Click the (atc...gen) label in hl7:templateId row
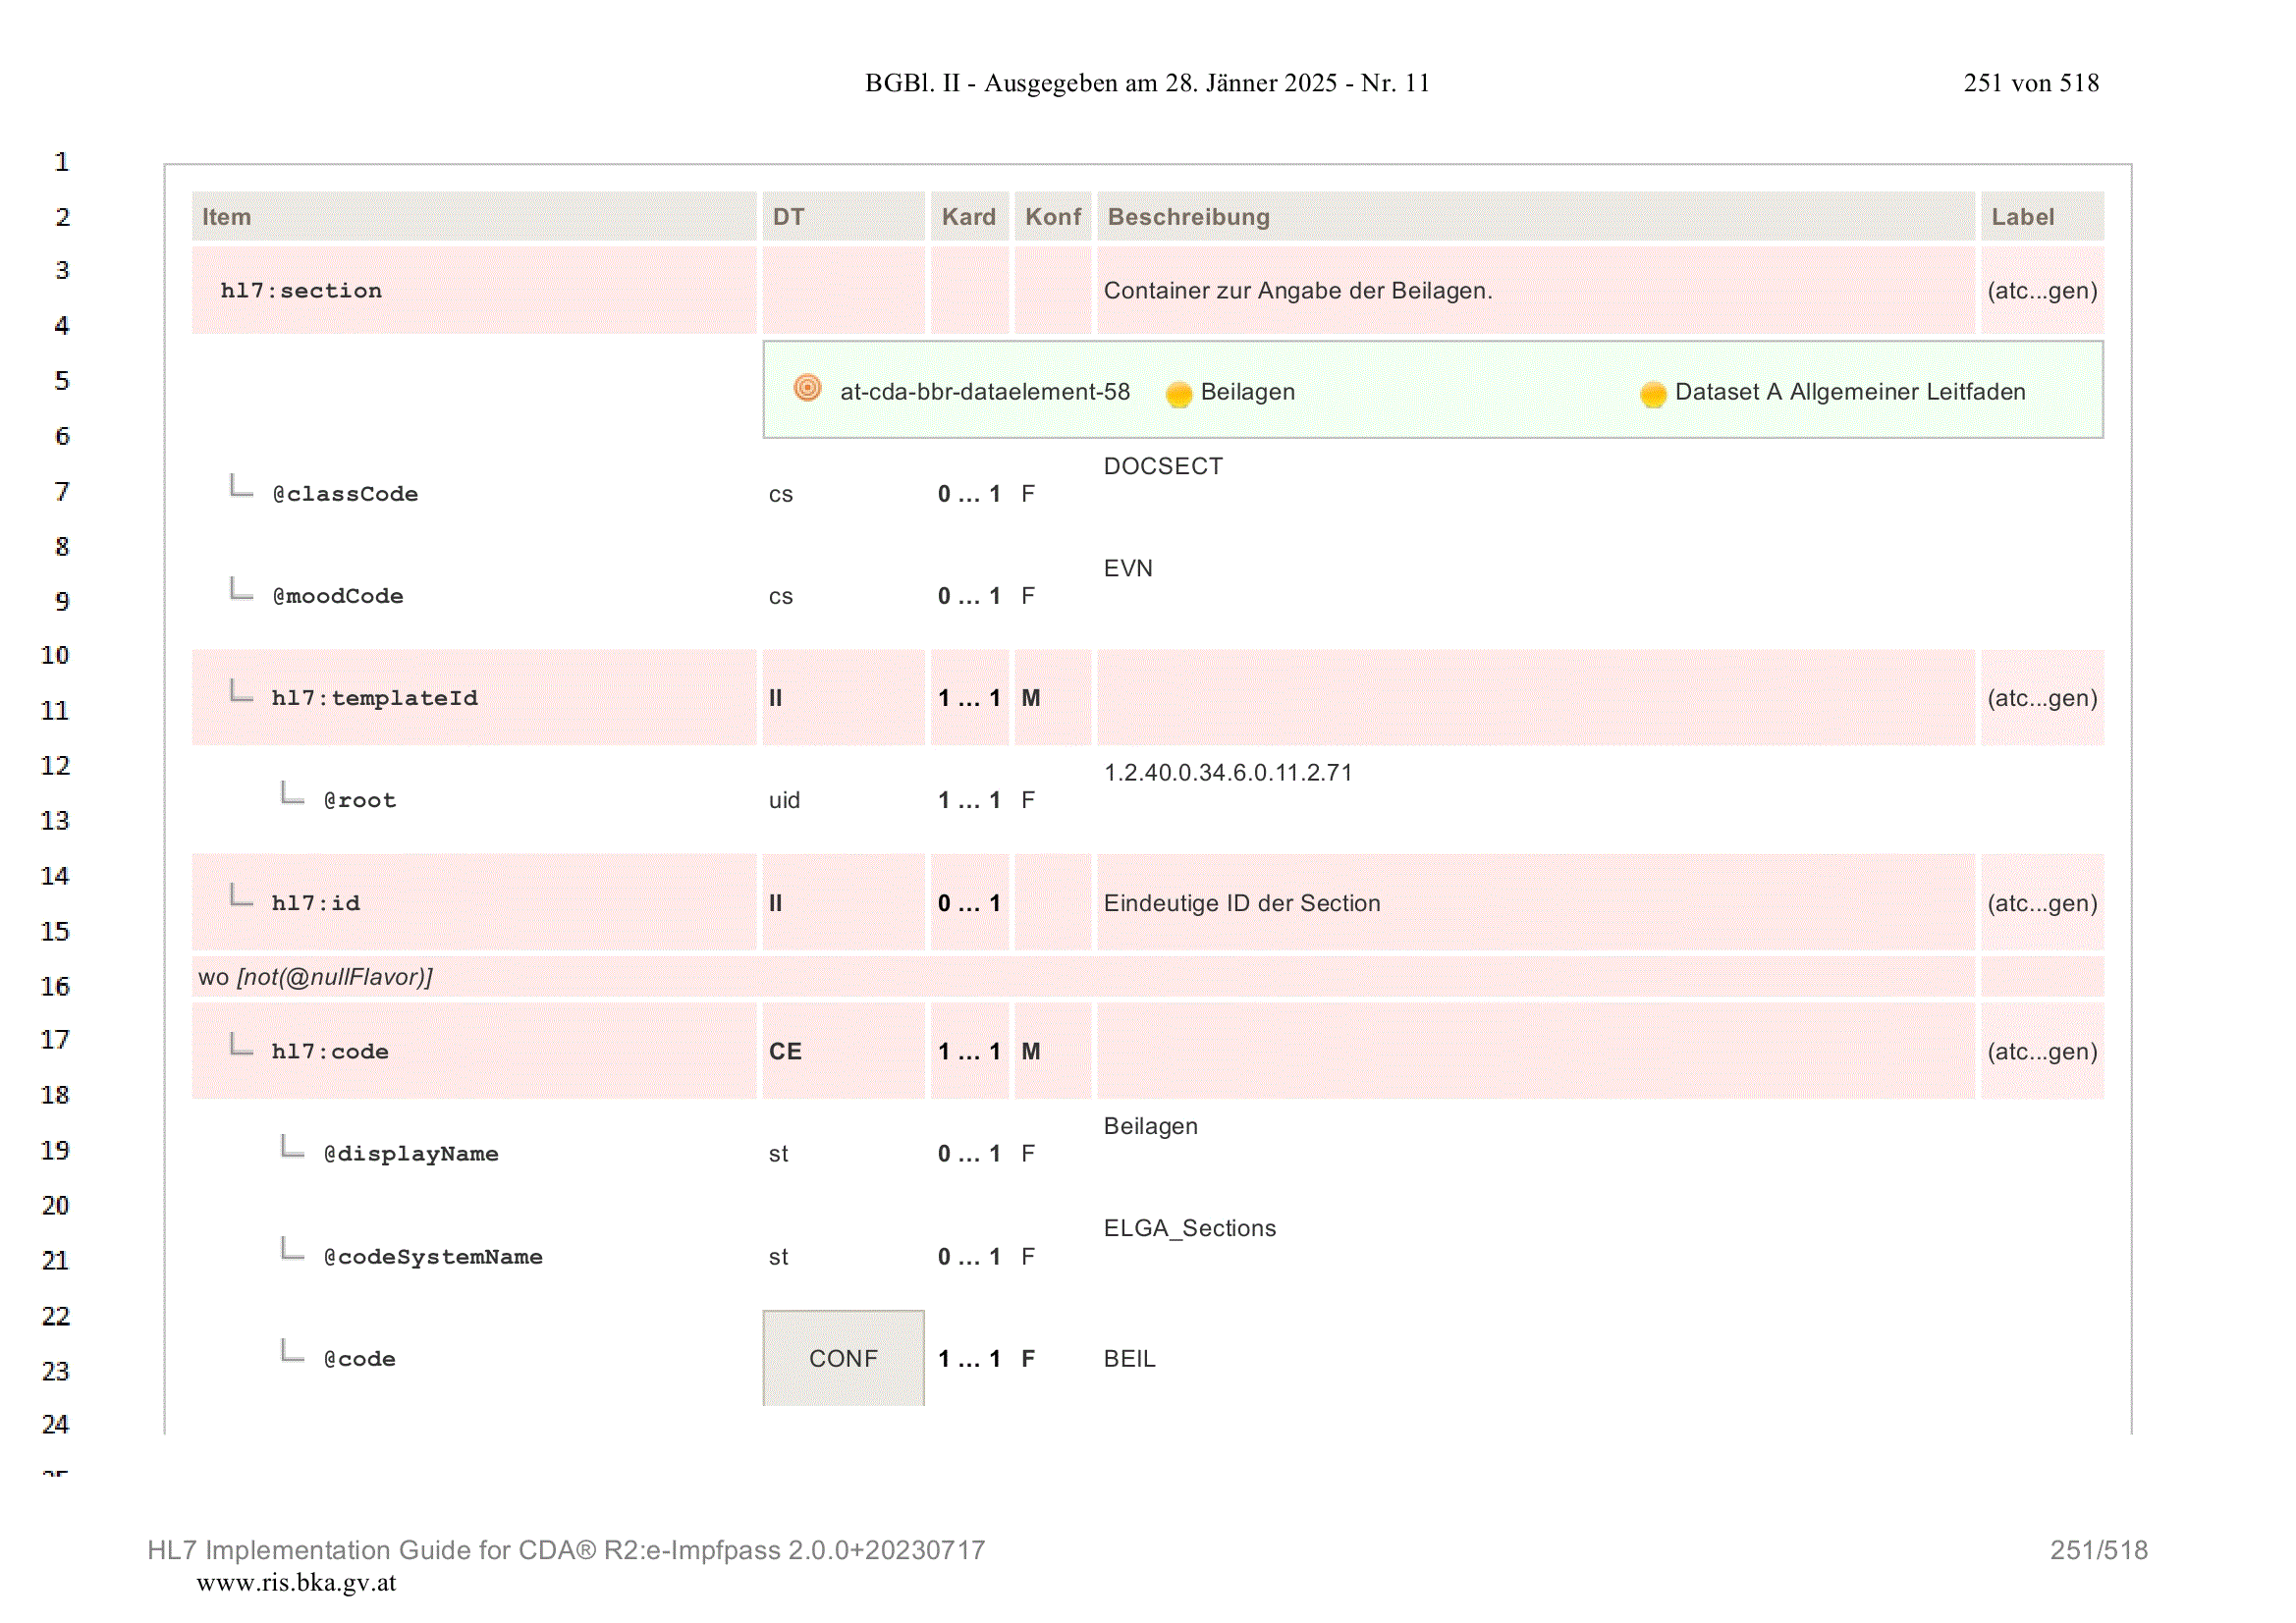The width and height of the screenshot is (2296, 1623). coord(2042,698)
